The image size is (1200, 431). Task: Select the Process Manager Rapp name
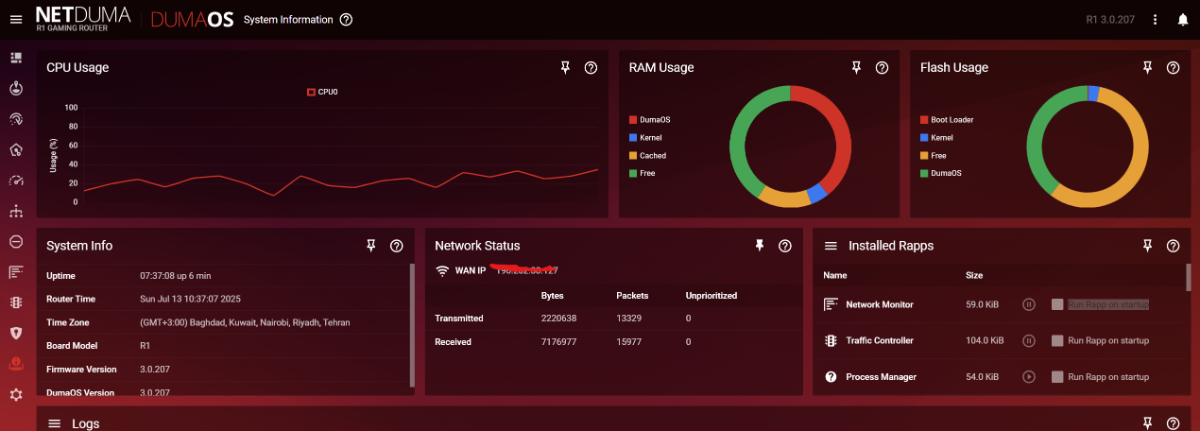879,377
